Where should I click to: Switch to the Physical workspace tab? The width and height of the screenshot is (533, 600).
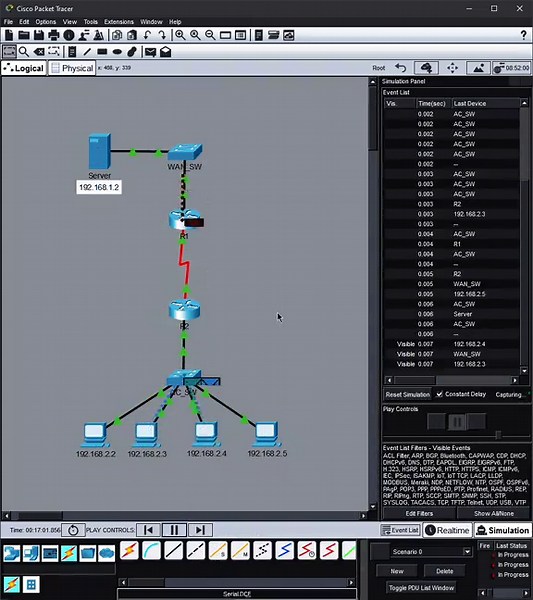72,68
